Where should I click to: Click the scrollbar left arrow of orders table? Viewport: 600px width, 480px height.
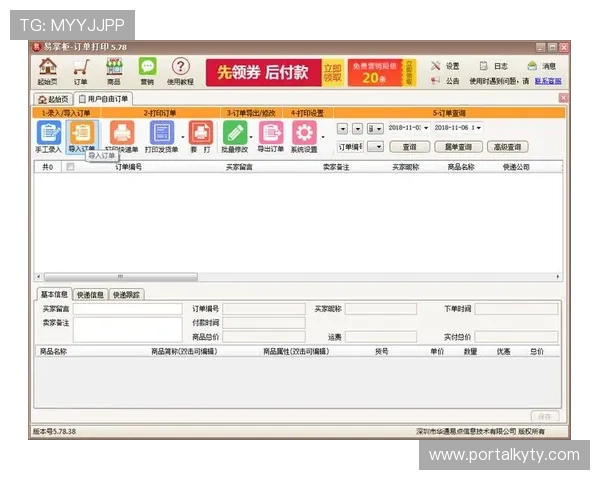coord(38,276)
